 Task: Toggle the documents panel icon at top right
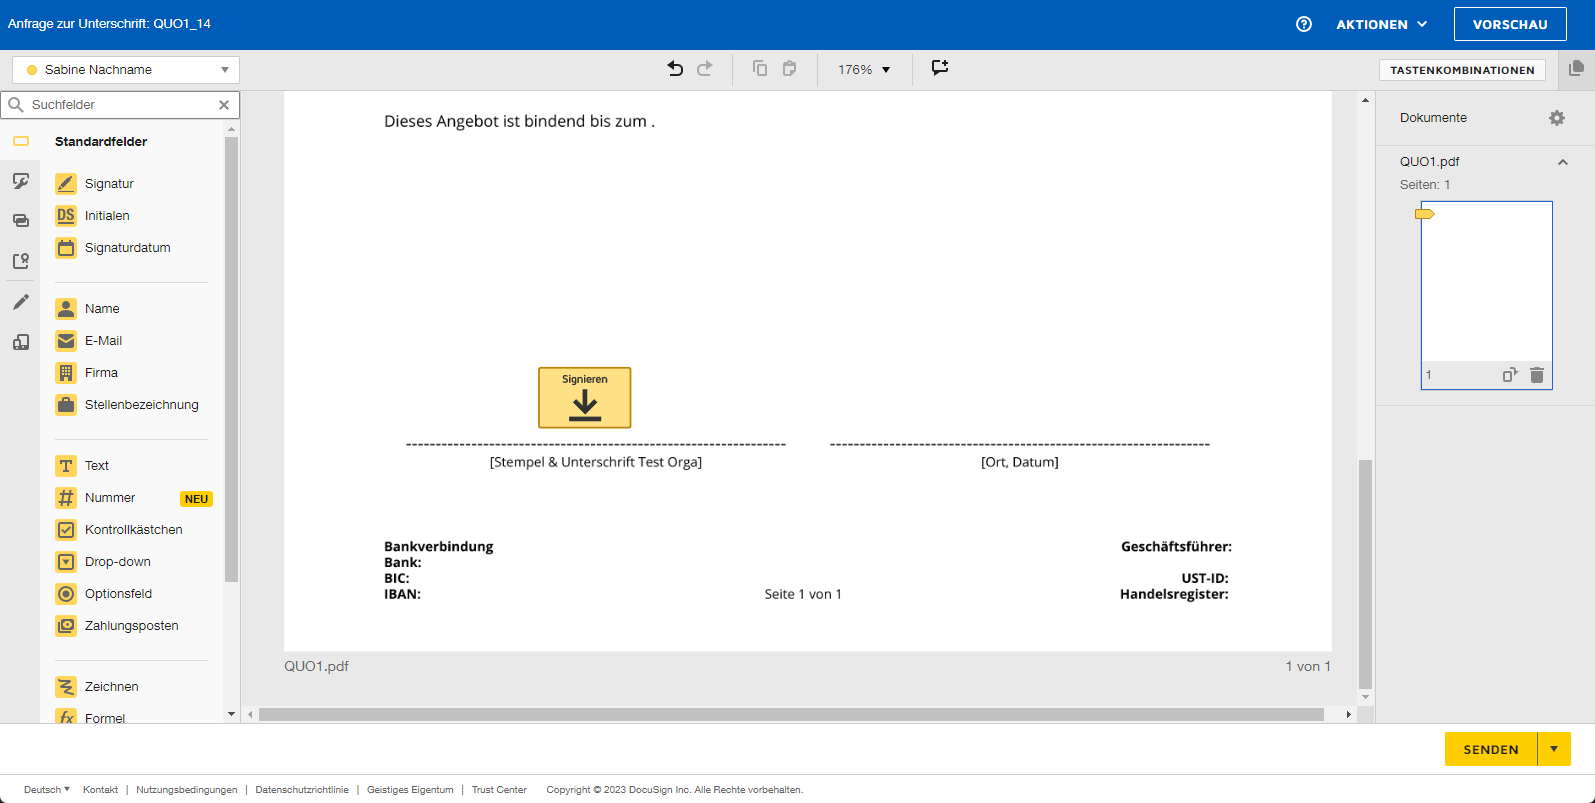coord(1576,68)
